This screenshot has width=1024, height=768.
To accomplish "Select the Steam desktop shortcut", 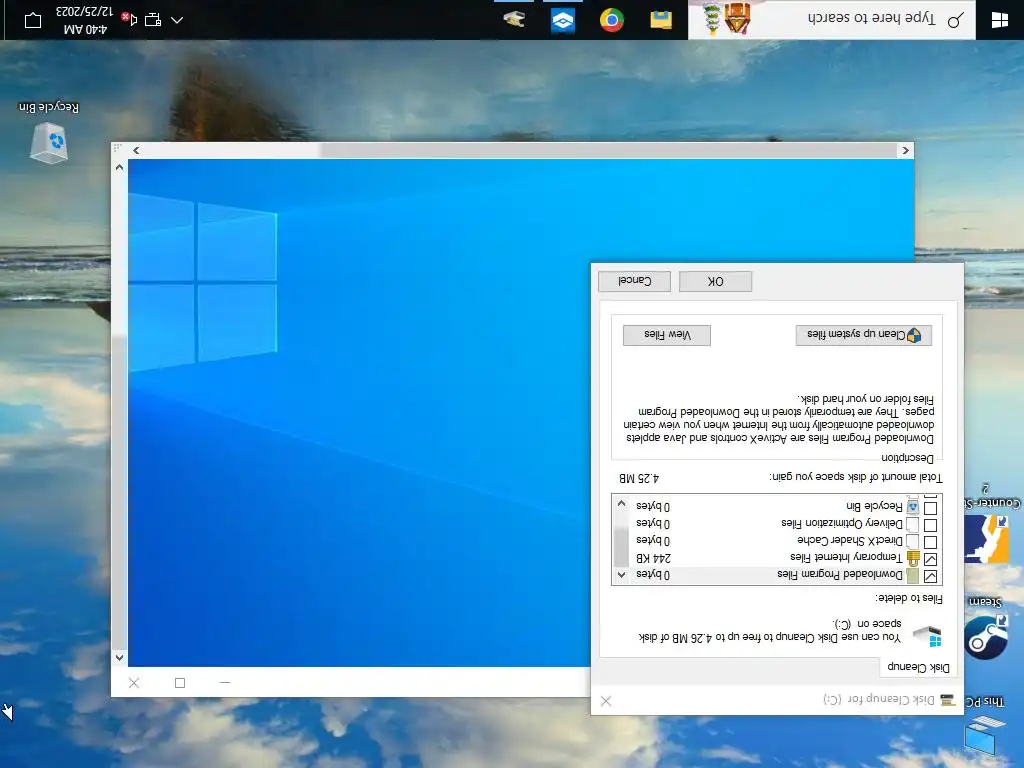I will (985, 630).
